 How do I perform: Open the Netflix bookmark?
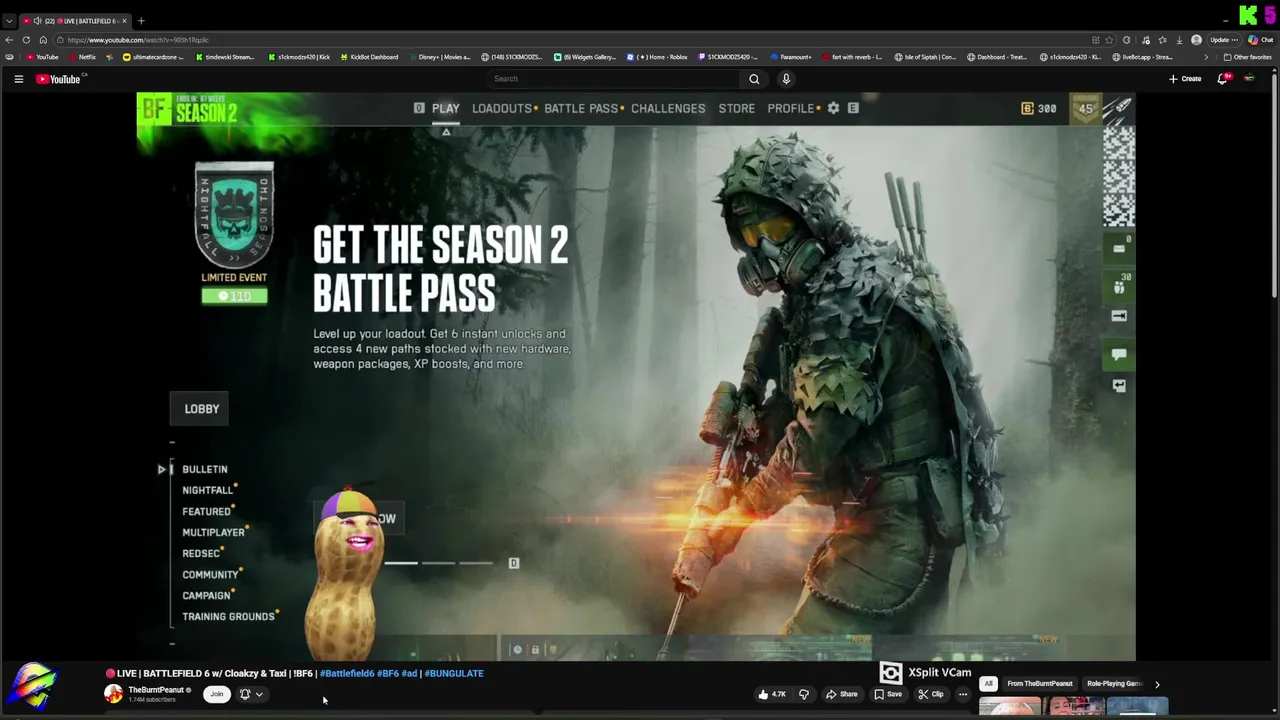[x=83, y=57]
